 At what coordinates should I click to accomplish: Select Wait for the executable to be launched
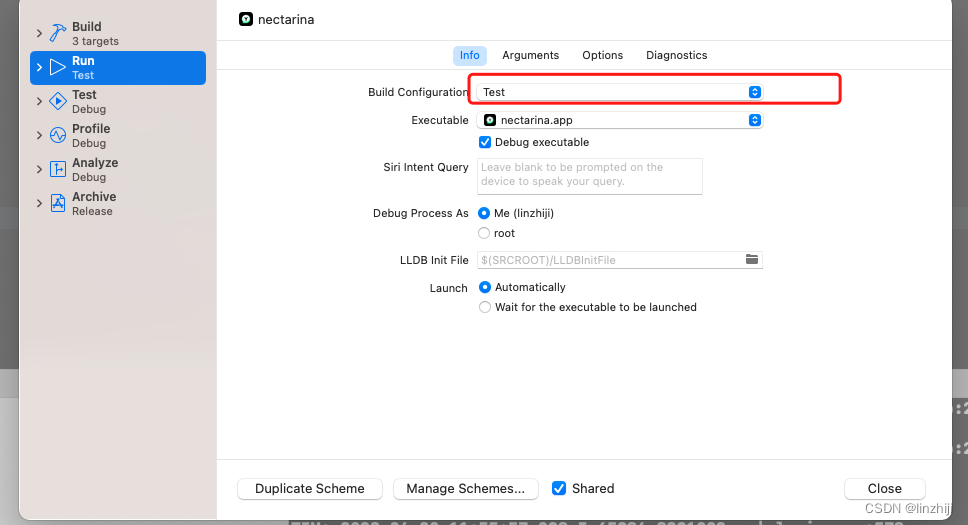[485, 307]
